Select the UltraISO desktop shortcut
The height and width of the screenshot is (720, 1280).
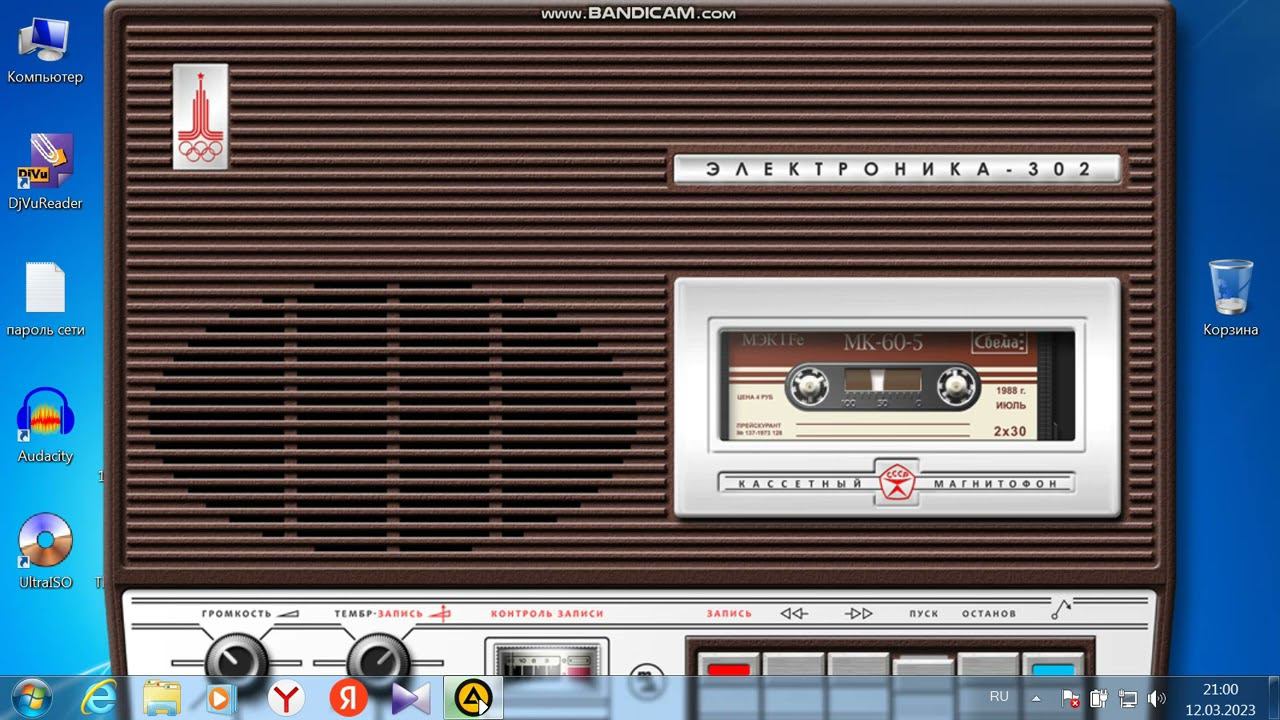(45, 552)
